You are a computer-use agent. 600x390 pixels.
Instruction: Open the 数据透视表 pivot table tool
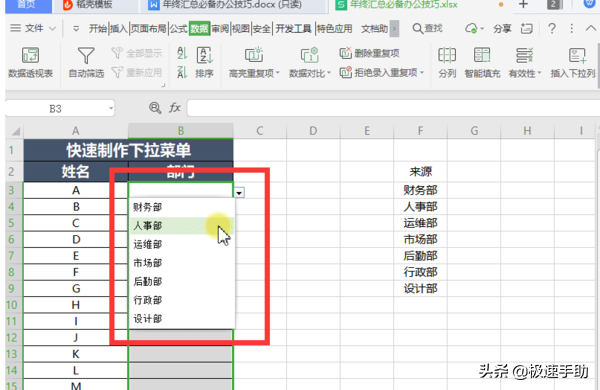point(30,62)
